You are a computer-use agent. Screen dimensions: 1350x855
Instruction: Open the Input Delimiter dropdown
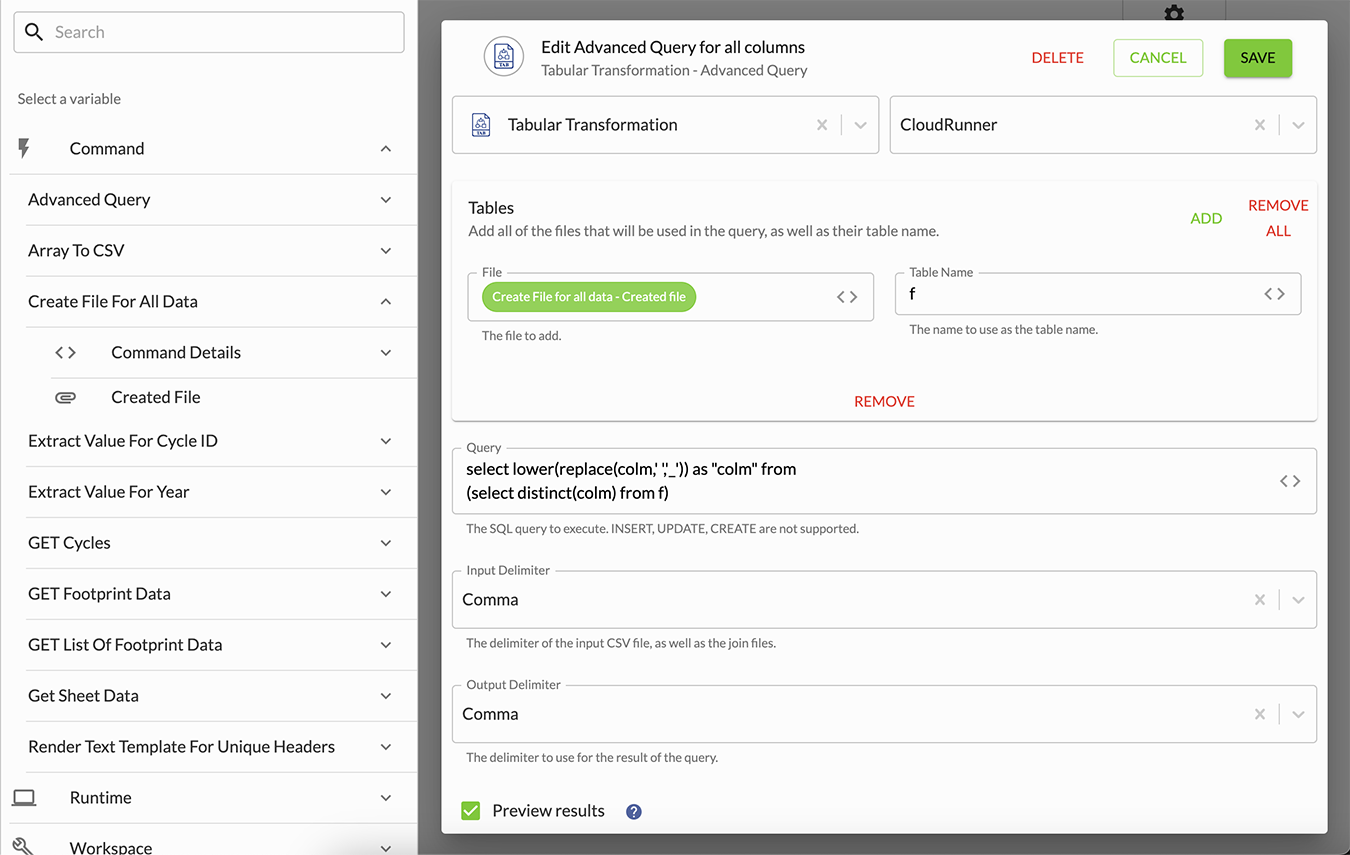point(1298,600)
